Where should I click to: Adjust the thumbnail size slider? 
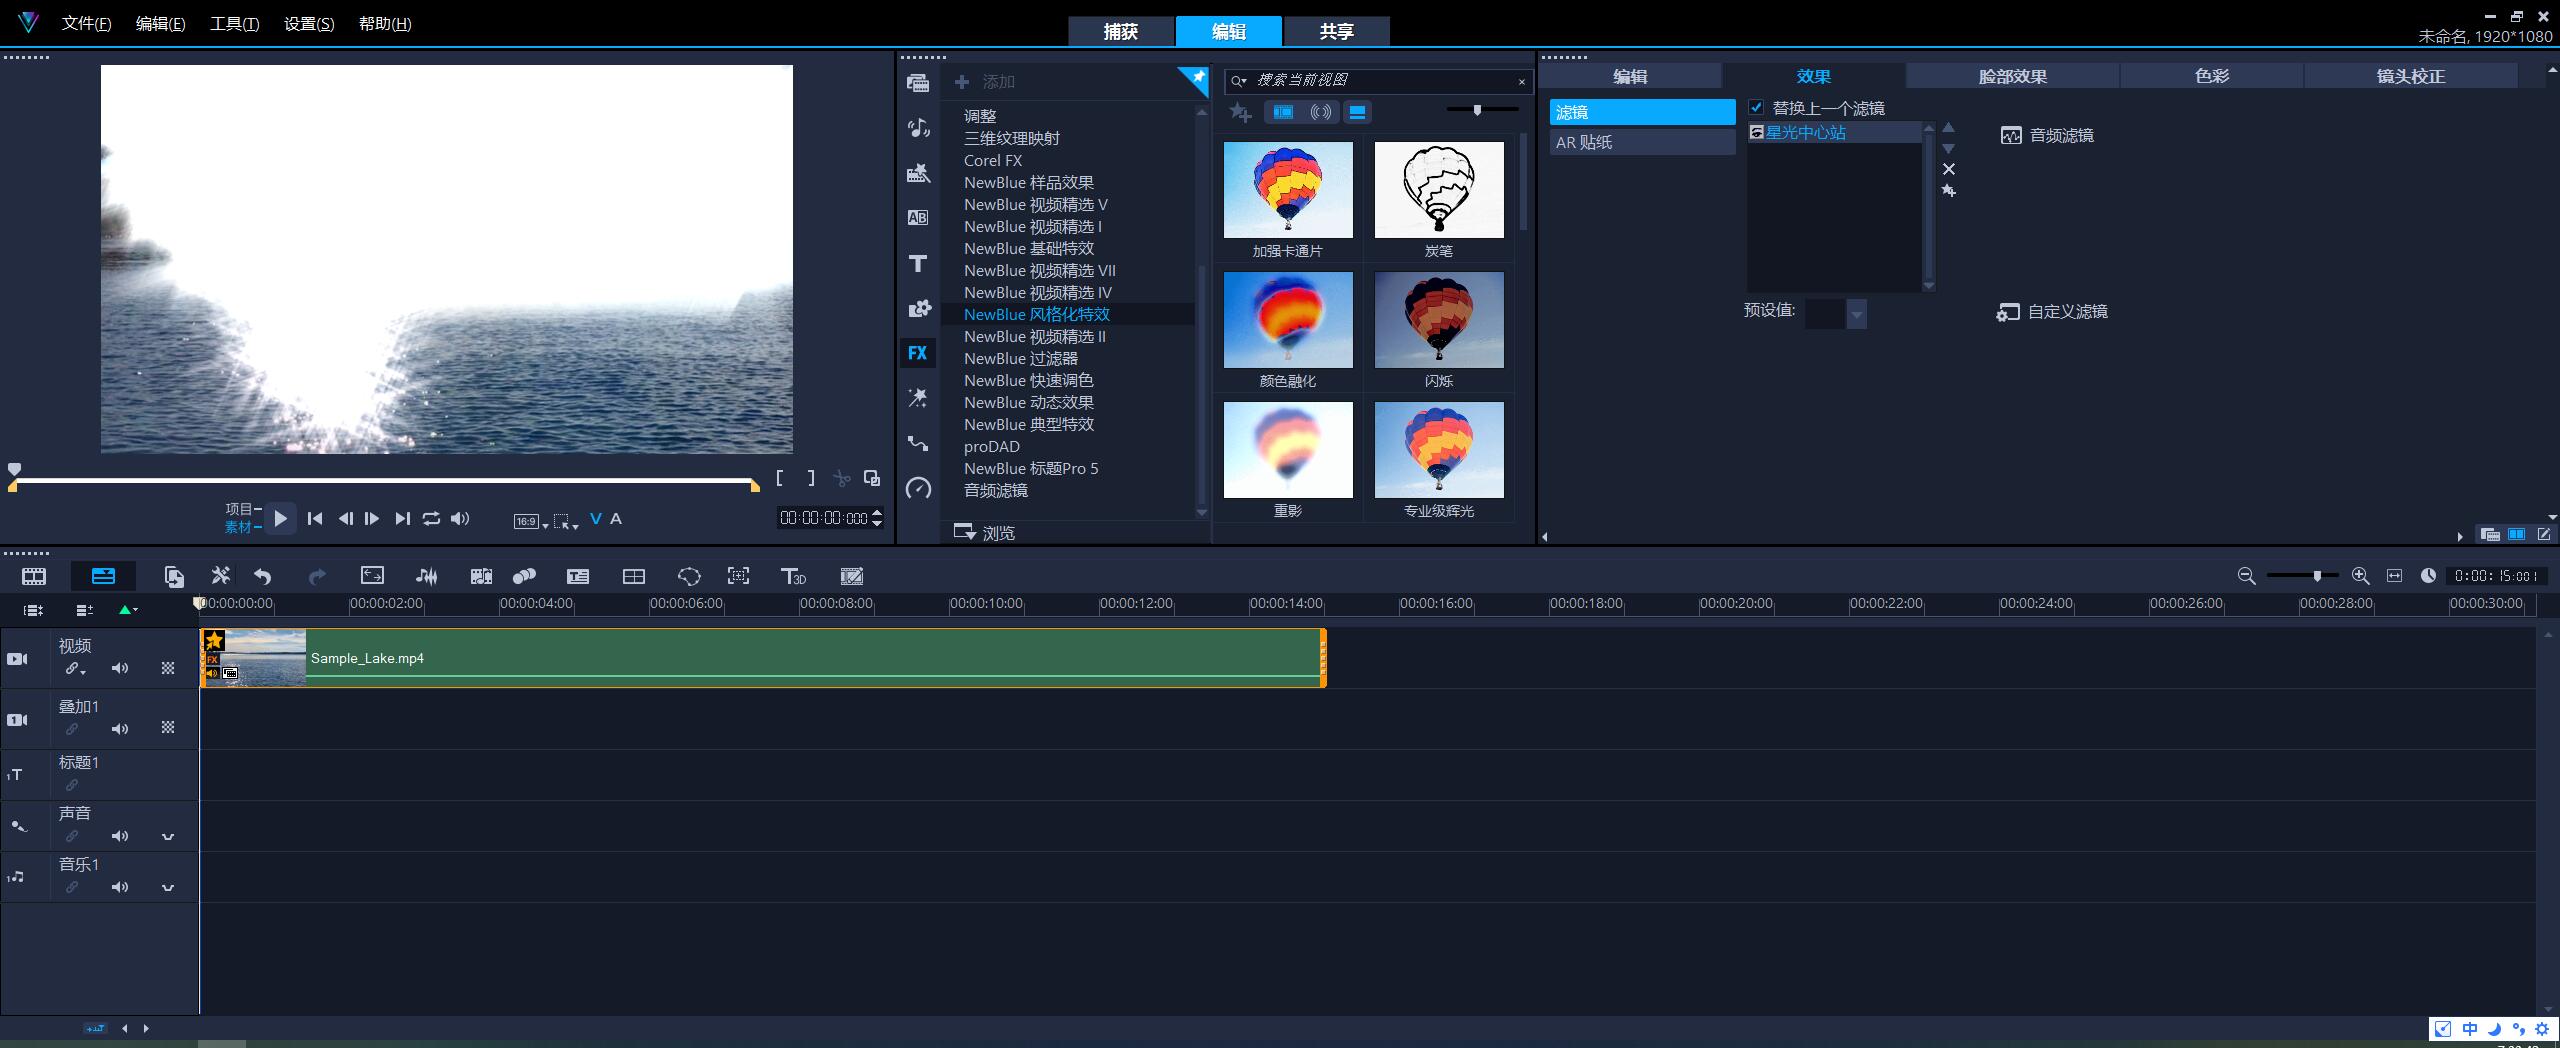coord(1477,110)
